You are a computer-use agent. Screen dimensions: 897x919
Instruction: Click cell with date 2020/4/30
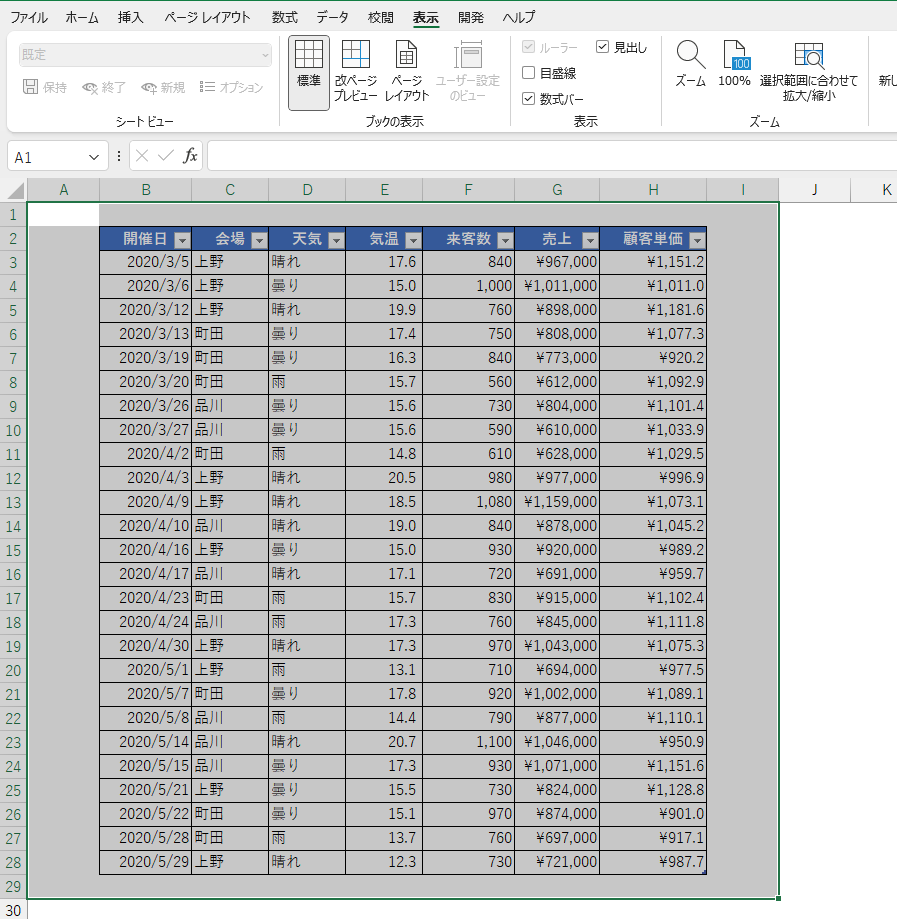tap(145, 646)
